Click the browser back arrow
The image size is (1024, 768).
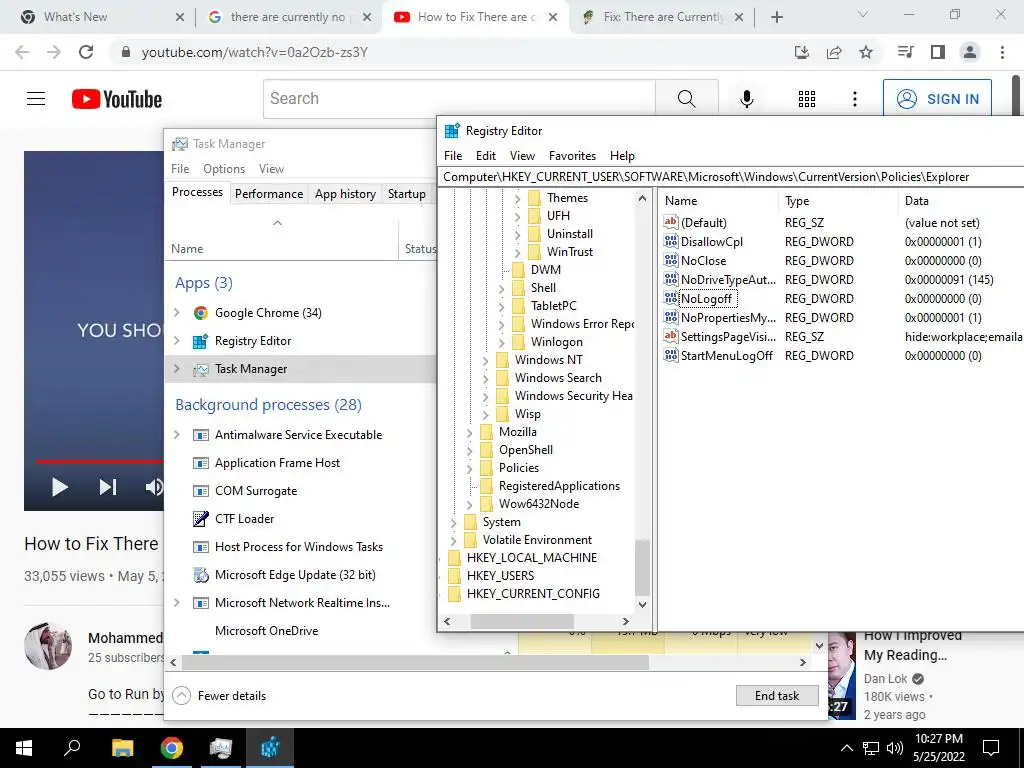click(22, 52)
